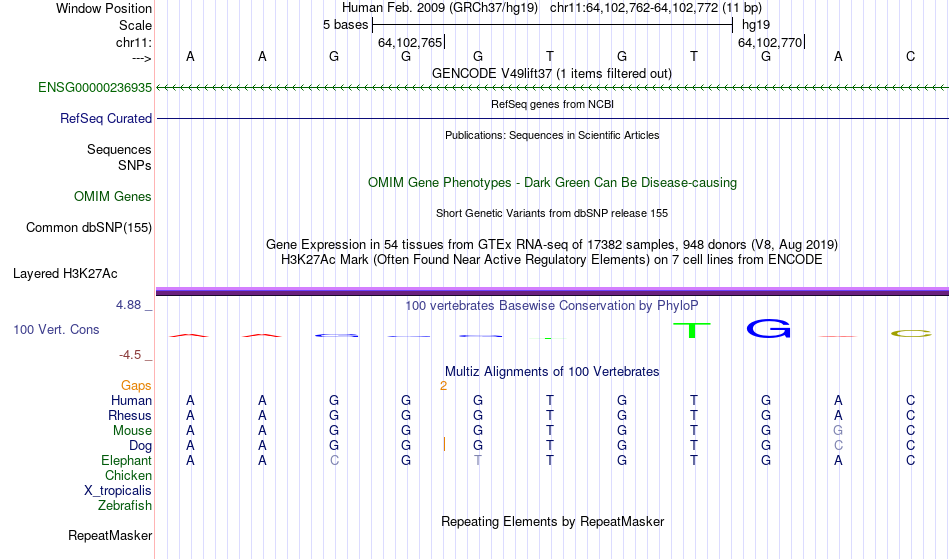Viewport: 950px width, 559px height.
Task: Click the orange Gaps row label
Action: (x=136, y=386)
